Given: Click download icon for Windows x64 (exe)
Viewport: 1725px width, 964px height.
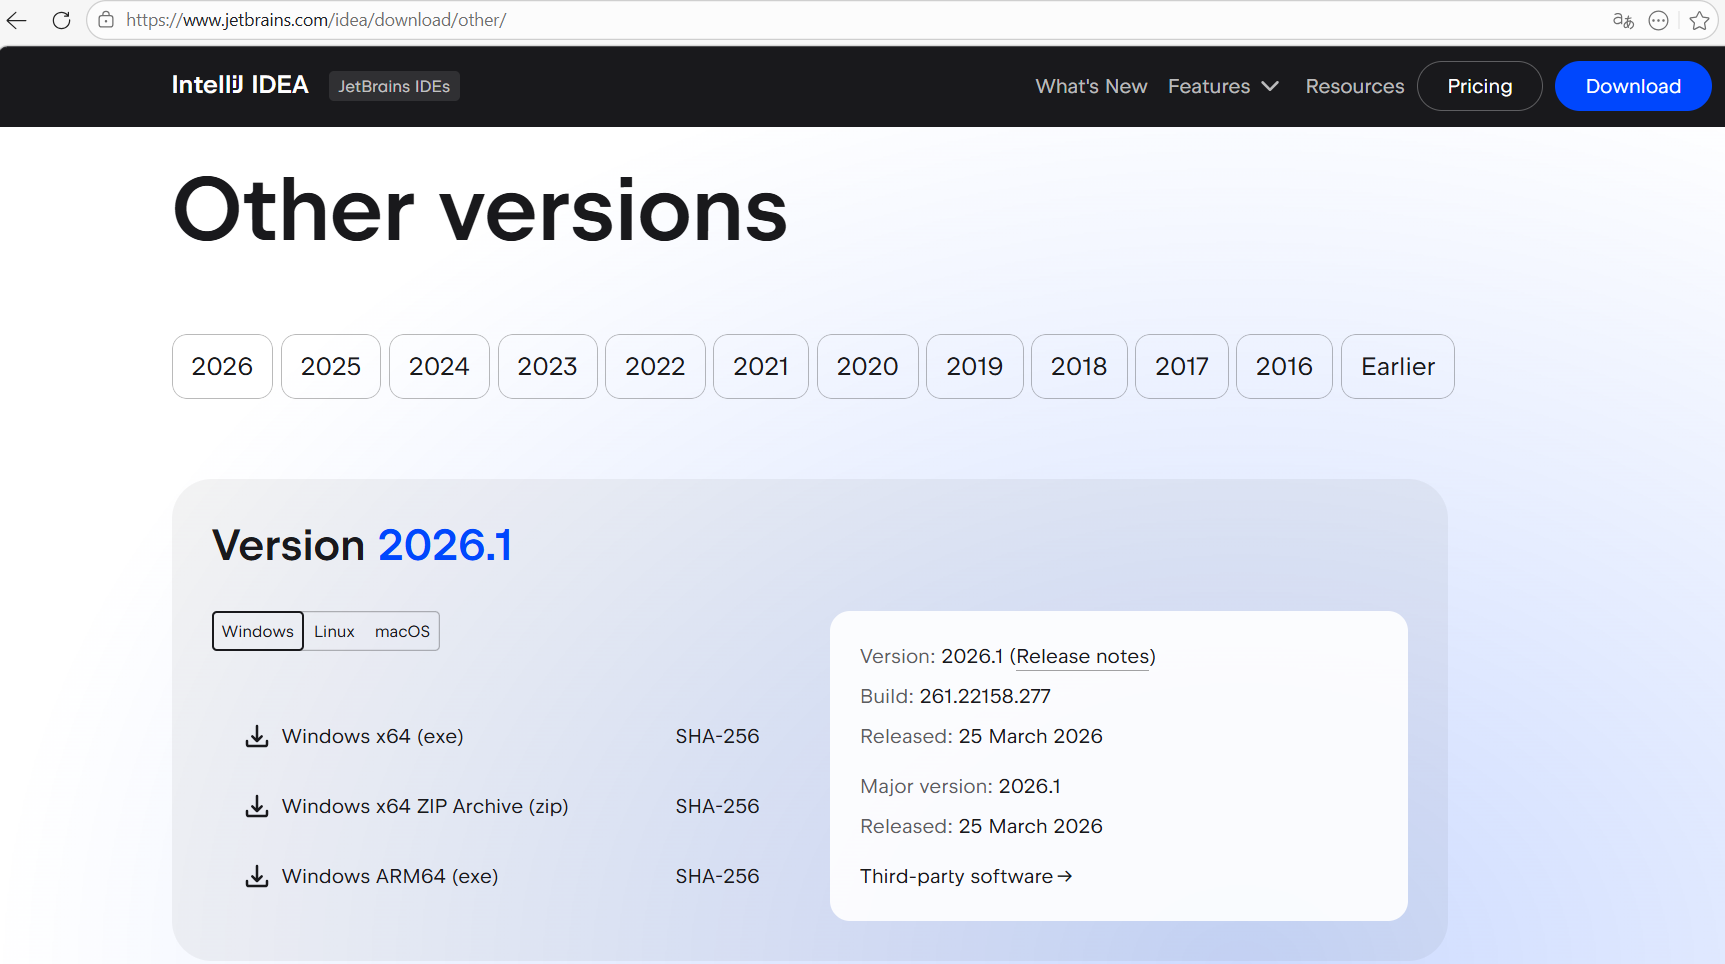Looking at the screenshot, I should click(257, 736).
